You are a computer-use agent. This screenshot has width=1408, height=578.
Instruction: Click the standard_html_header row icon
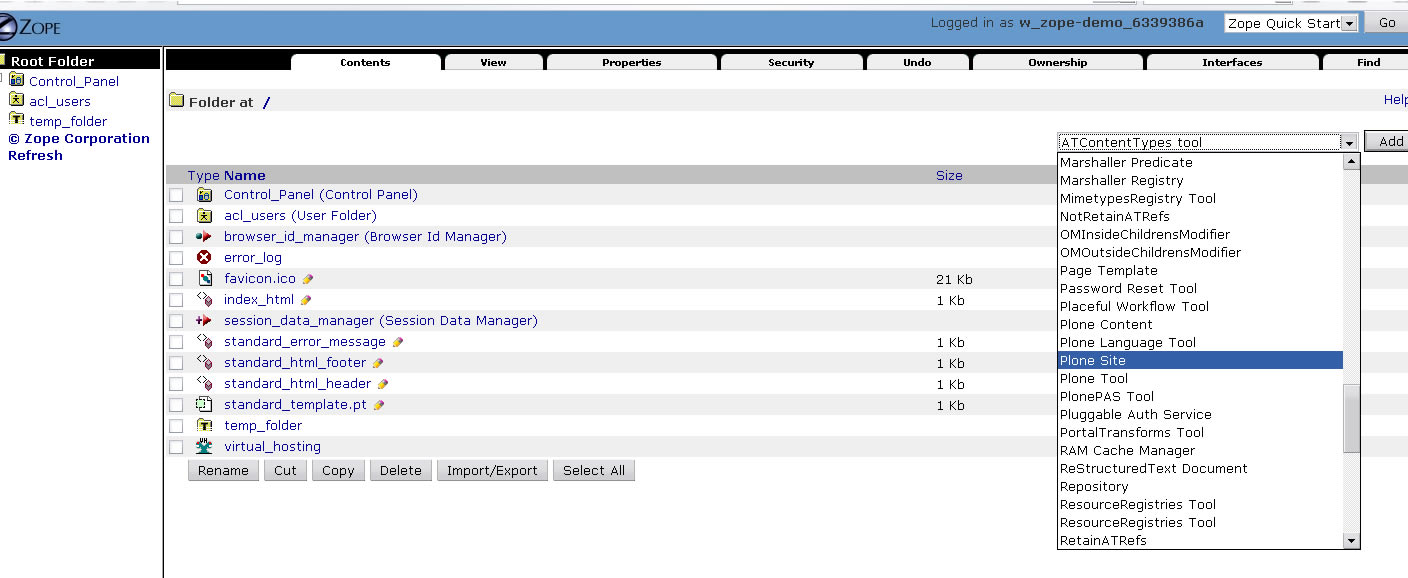pyautogui.click(x=205, y=384)
